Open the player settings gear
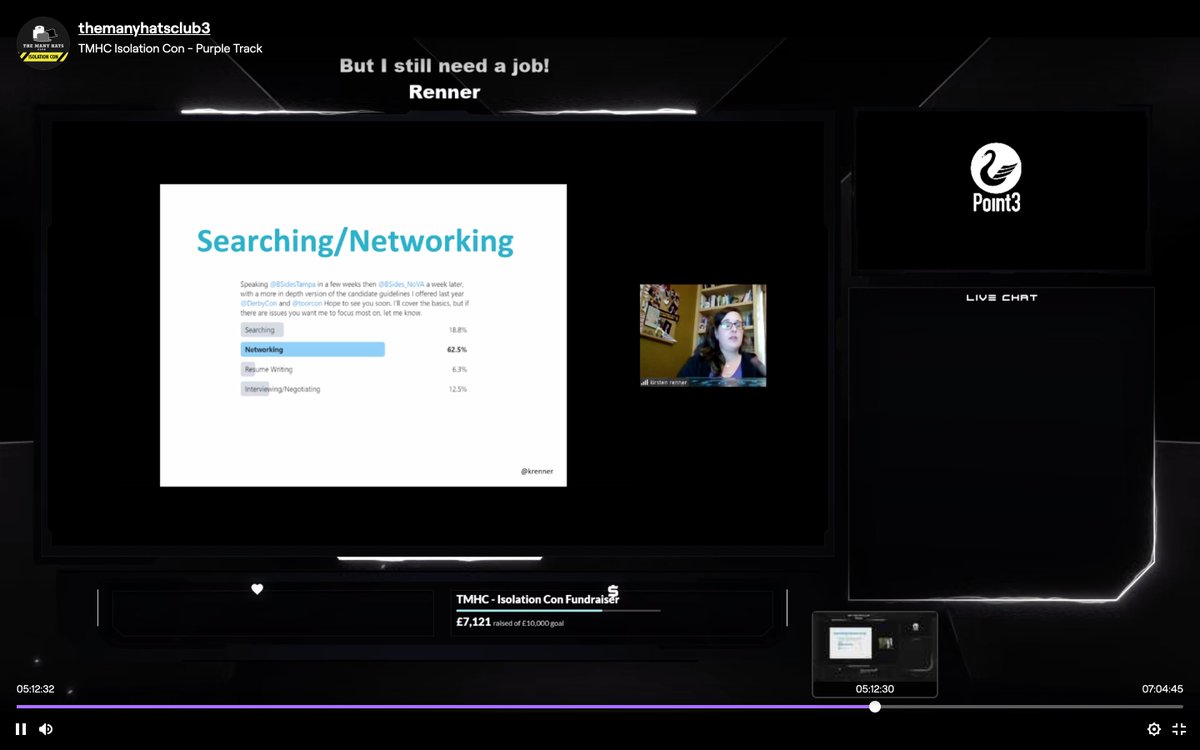 click(x=1154, y=729)
